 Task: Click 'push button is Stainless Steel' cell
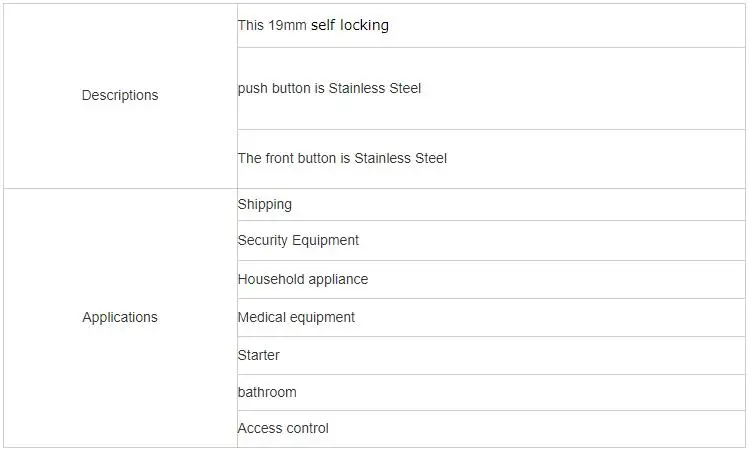[x=491, y=88]
